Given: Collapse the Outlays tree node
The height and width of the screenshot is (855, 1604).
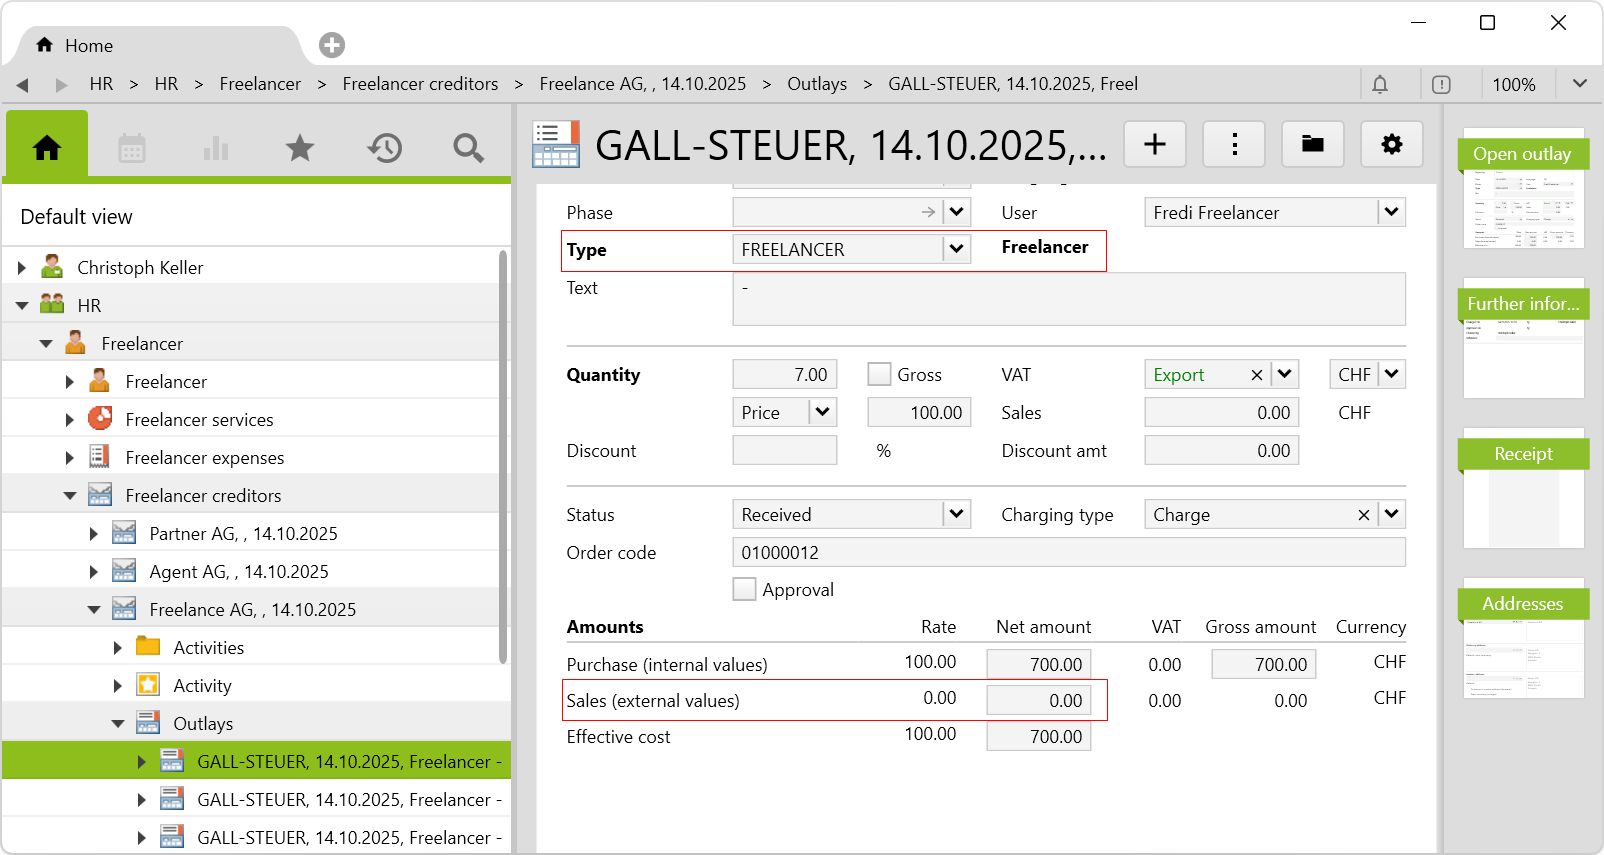Looking at the screenshot, I should click(118, 724).
